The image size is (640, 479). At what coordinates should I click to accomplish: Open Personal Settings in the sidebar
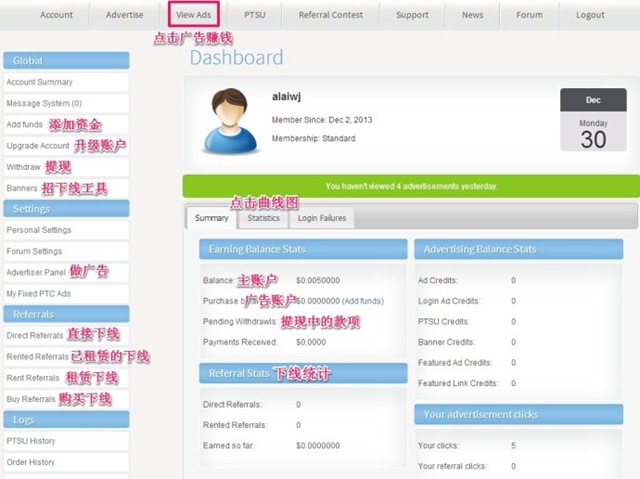tap(39, 230)
